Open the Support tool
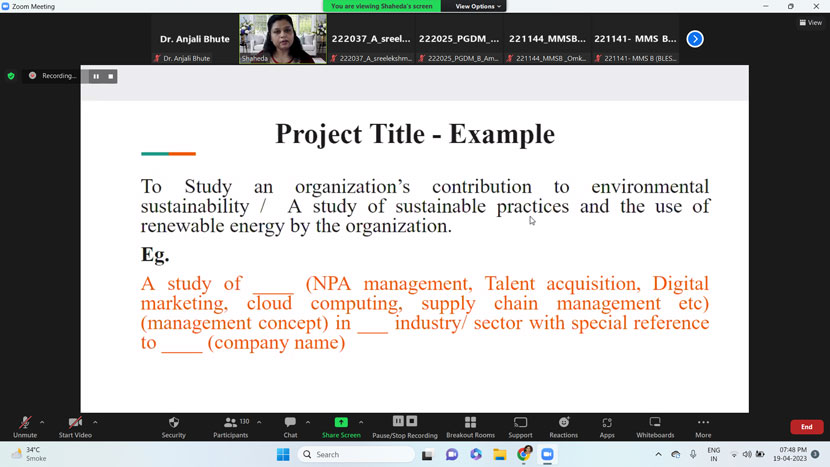The width and height of the screenshot is (830, 467). click(x=520, y=427)
